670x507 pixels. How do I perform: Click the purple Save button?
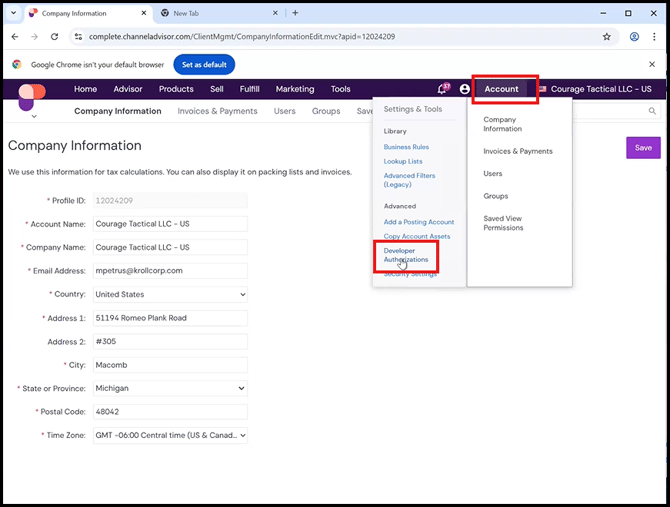642,148
